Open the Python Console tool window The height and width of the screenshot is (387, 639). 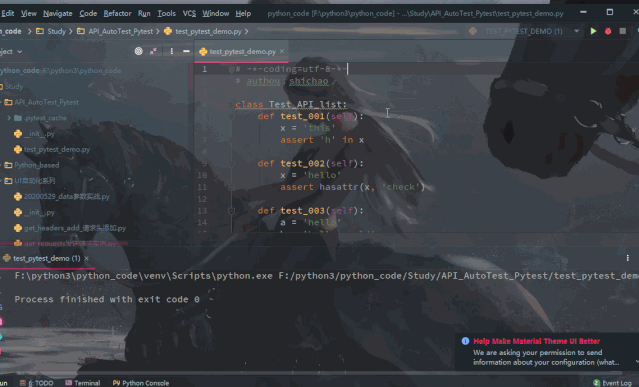141,383
